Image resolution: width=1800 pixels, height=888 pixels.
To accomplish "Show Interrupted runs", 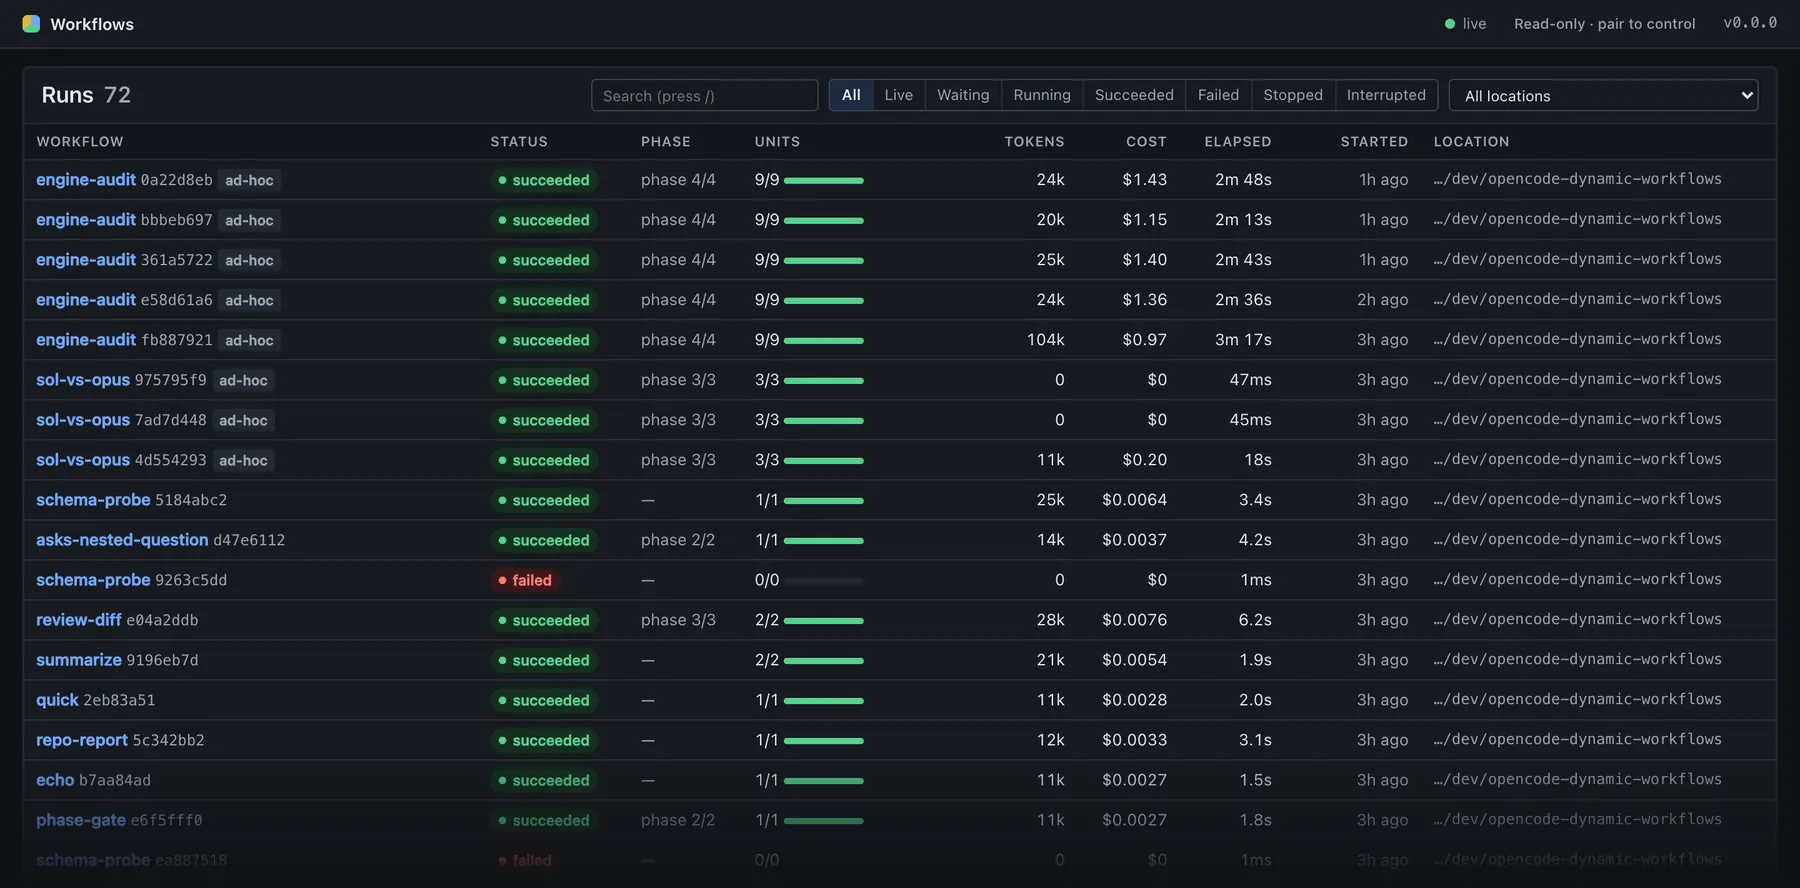I will click(1386, 95).
